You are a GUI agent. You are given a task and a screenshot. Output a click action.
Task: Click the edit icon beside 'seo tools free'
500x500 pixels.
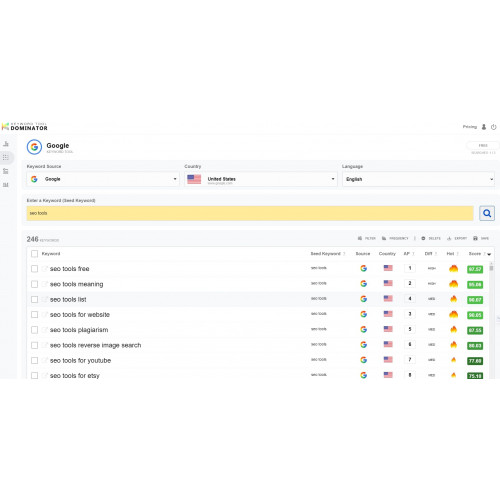pyautogui.click(x=45, y=268)
